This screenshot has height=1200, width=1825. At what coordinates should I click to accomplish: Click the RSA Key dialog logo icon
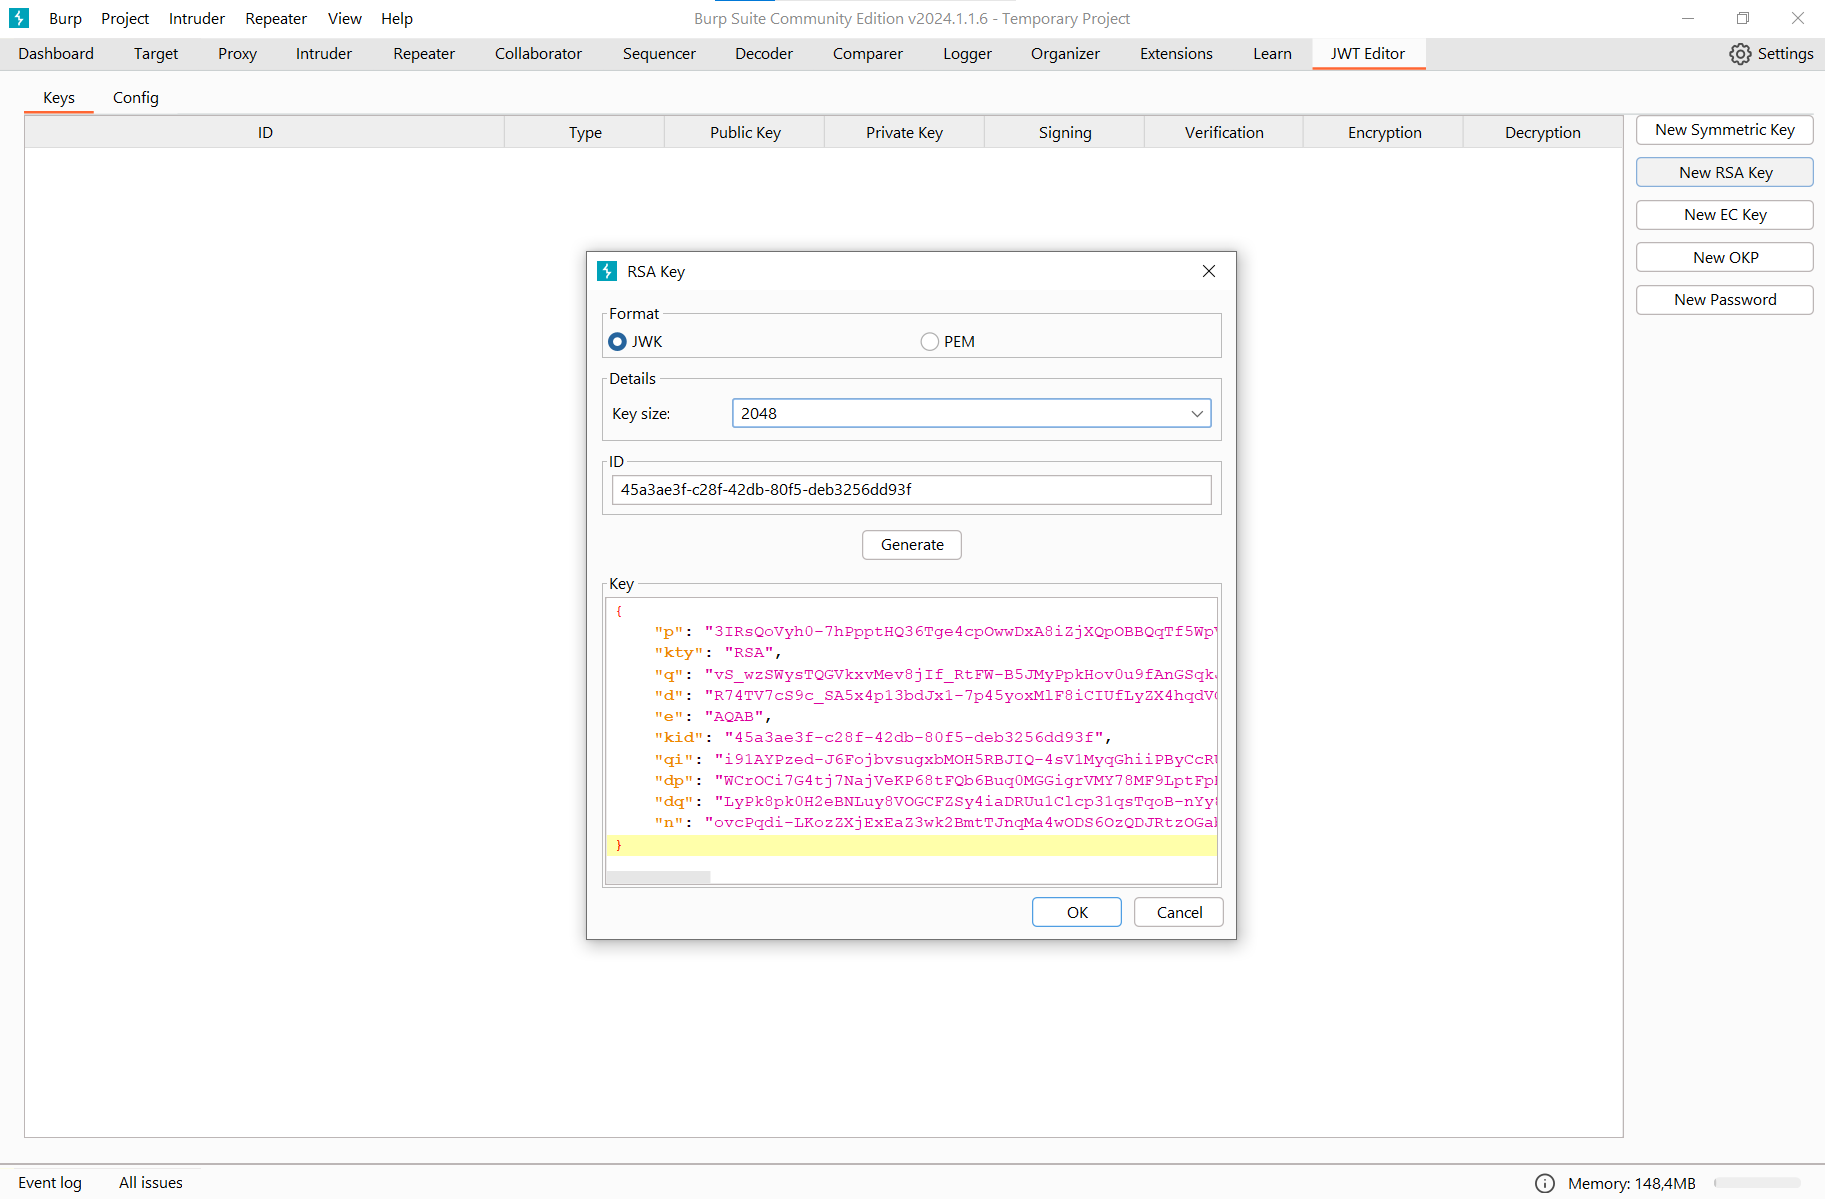pos(607,271)
